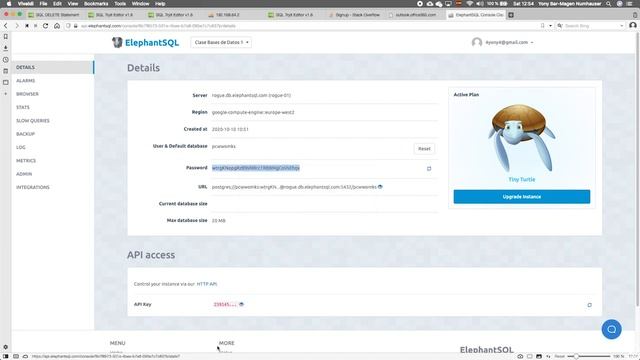Open the browser profile avatar icon
The width and height of the screenshot is (640, 360).
click(633, 25)
